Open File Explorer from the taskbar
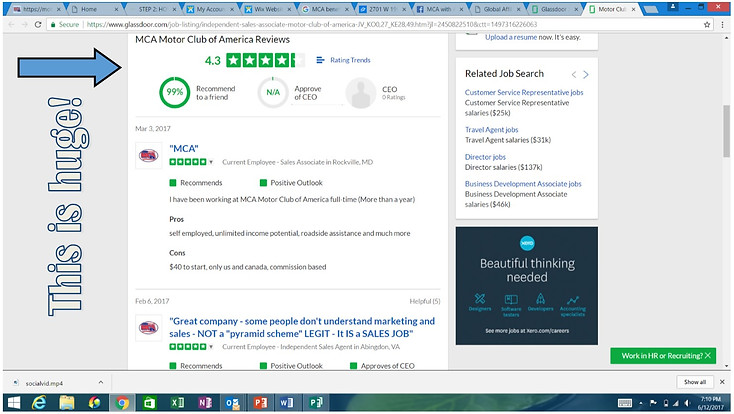This screenshot has width=734, height=414. point(66,403)
